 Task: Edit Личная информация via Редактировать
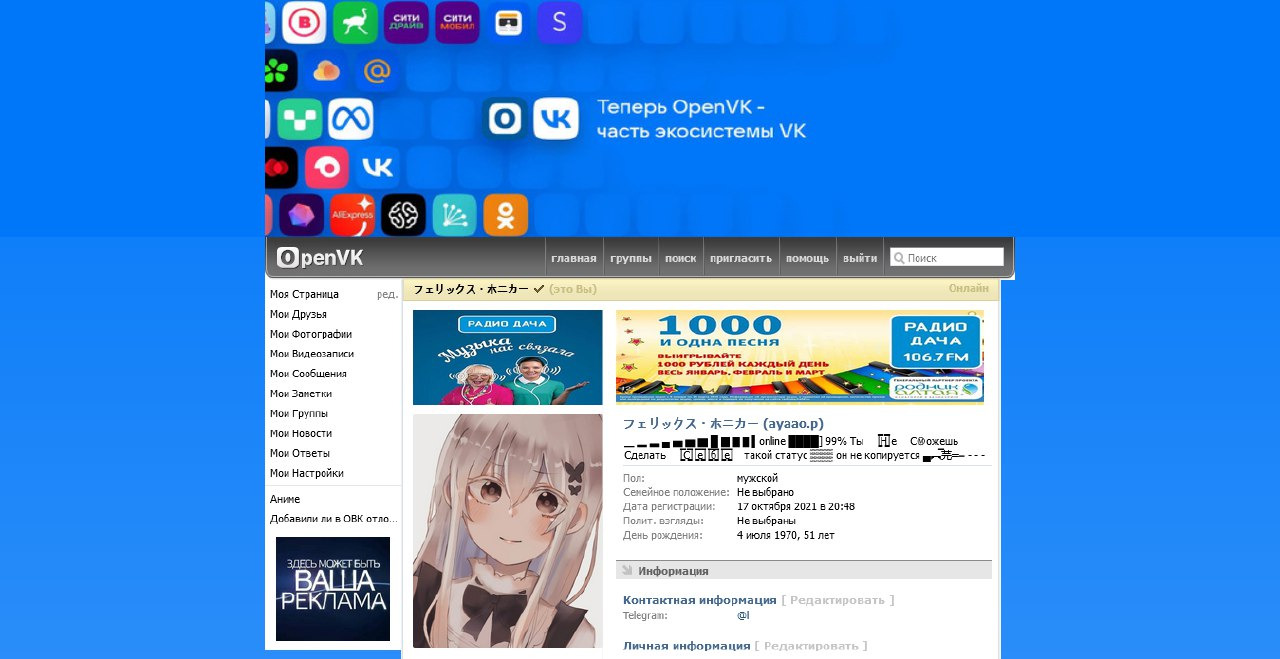point(811,646)
